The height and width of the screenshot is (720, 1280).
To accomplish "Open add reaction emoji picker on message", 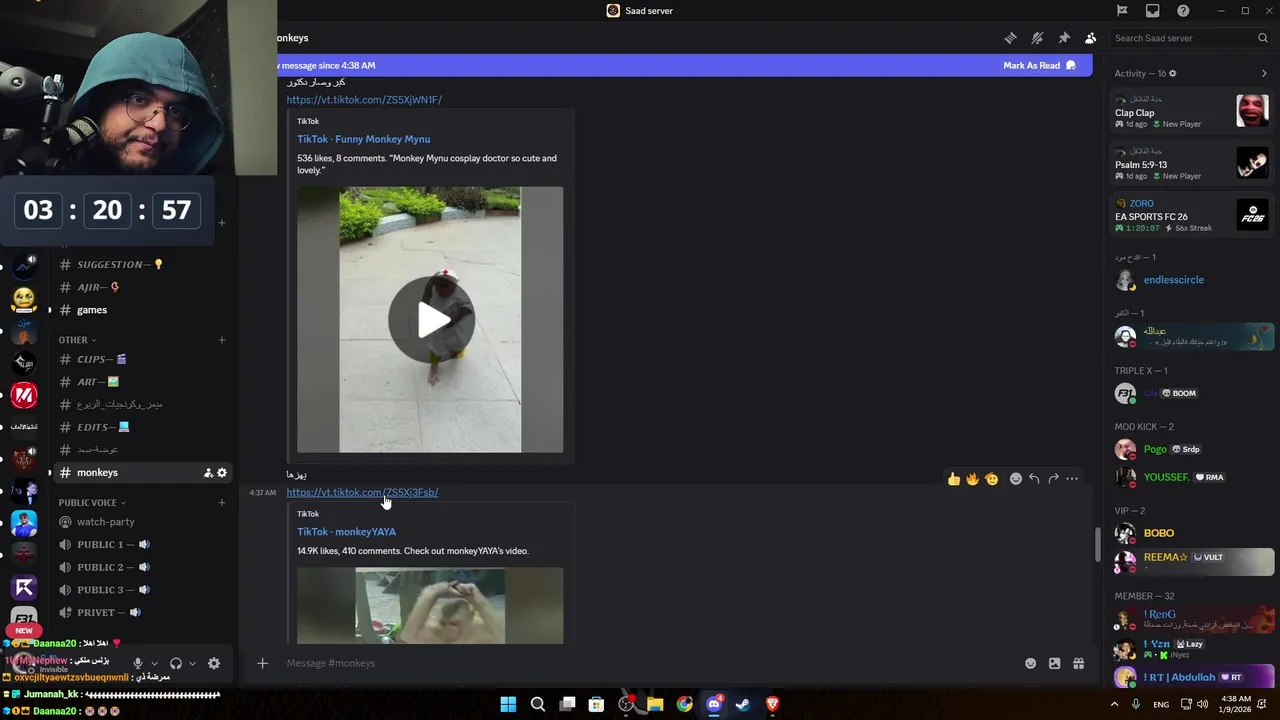I will point(1016,479).
